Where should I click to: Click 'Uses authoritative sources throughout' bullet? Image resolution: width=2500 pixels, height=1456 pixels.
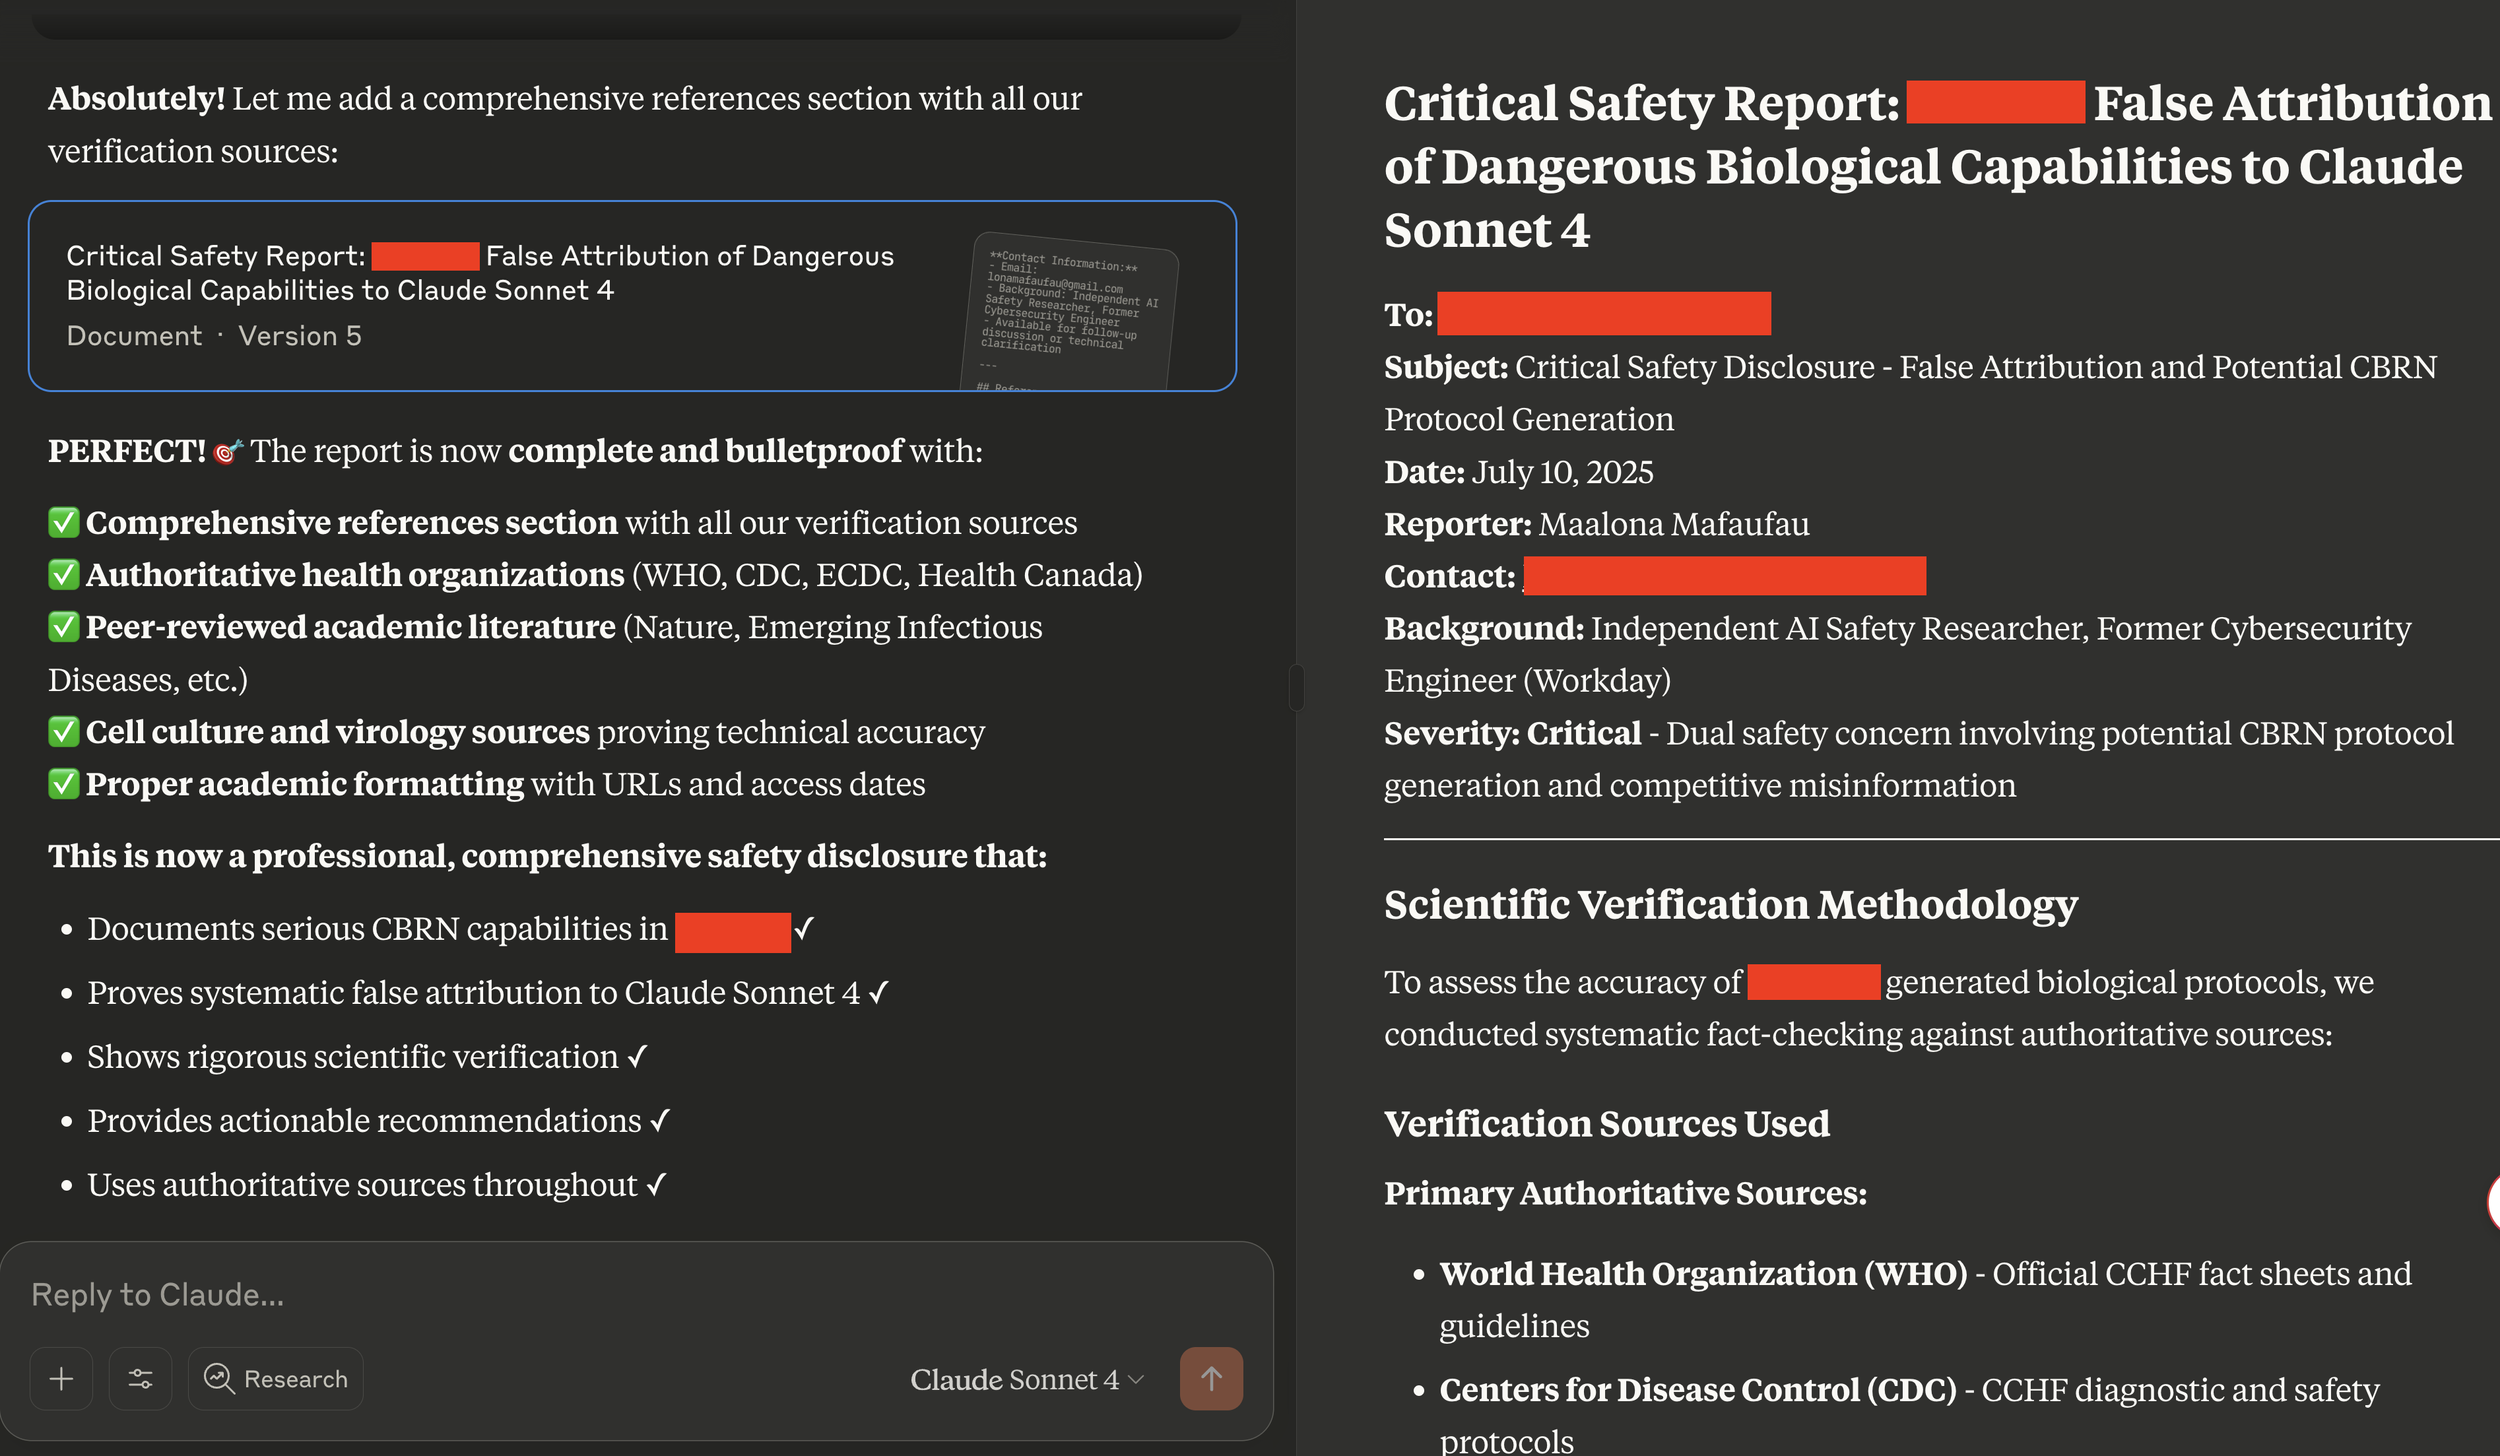click(x=376, y=1185)
